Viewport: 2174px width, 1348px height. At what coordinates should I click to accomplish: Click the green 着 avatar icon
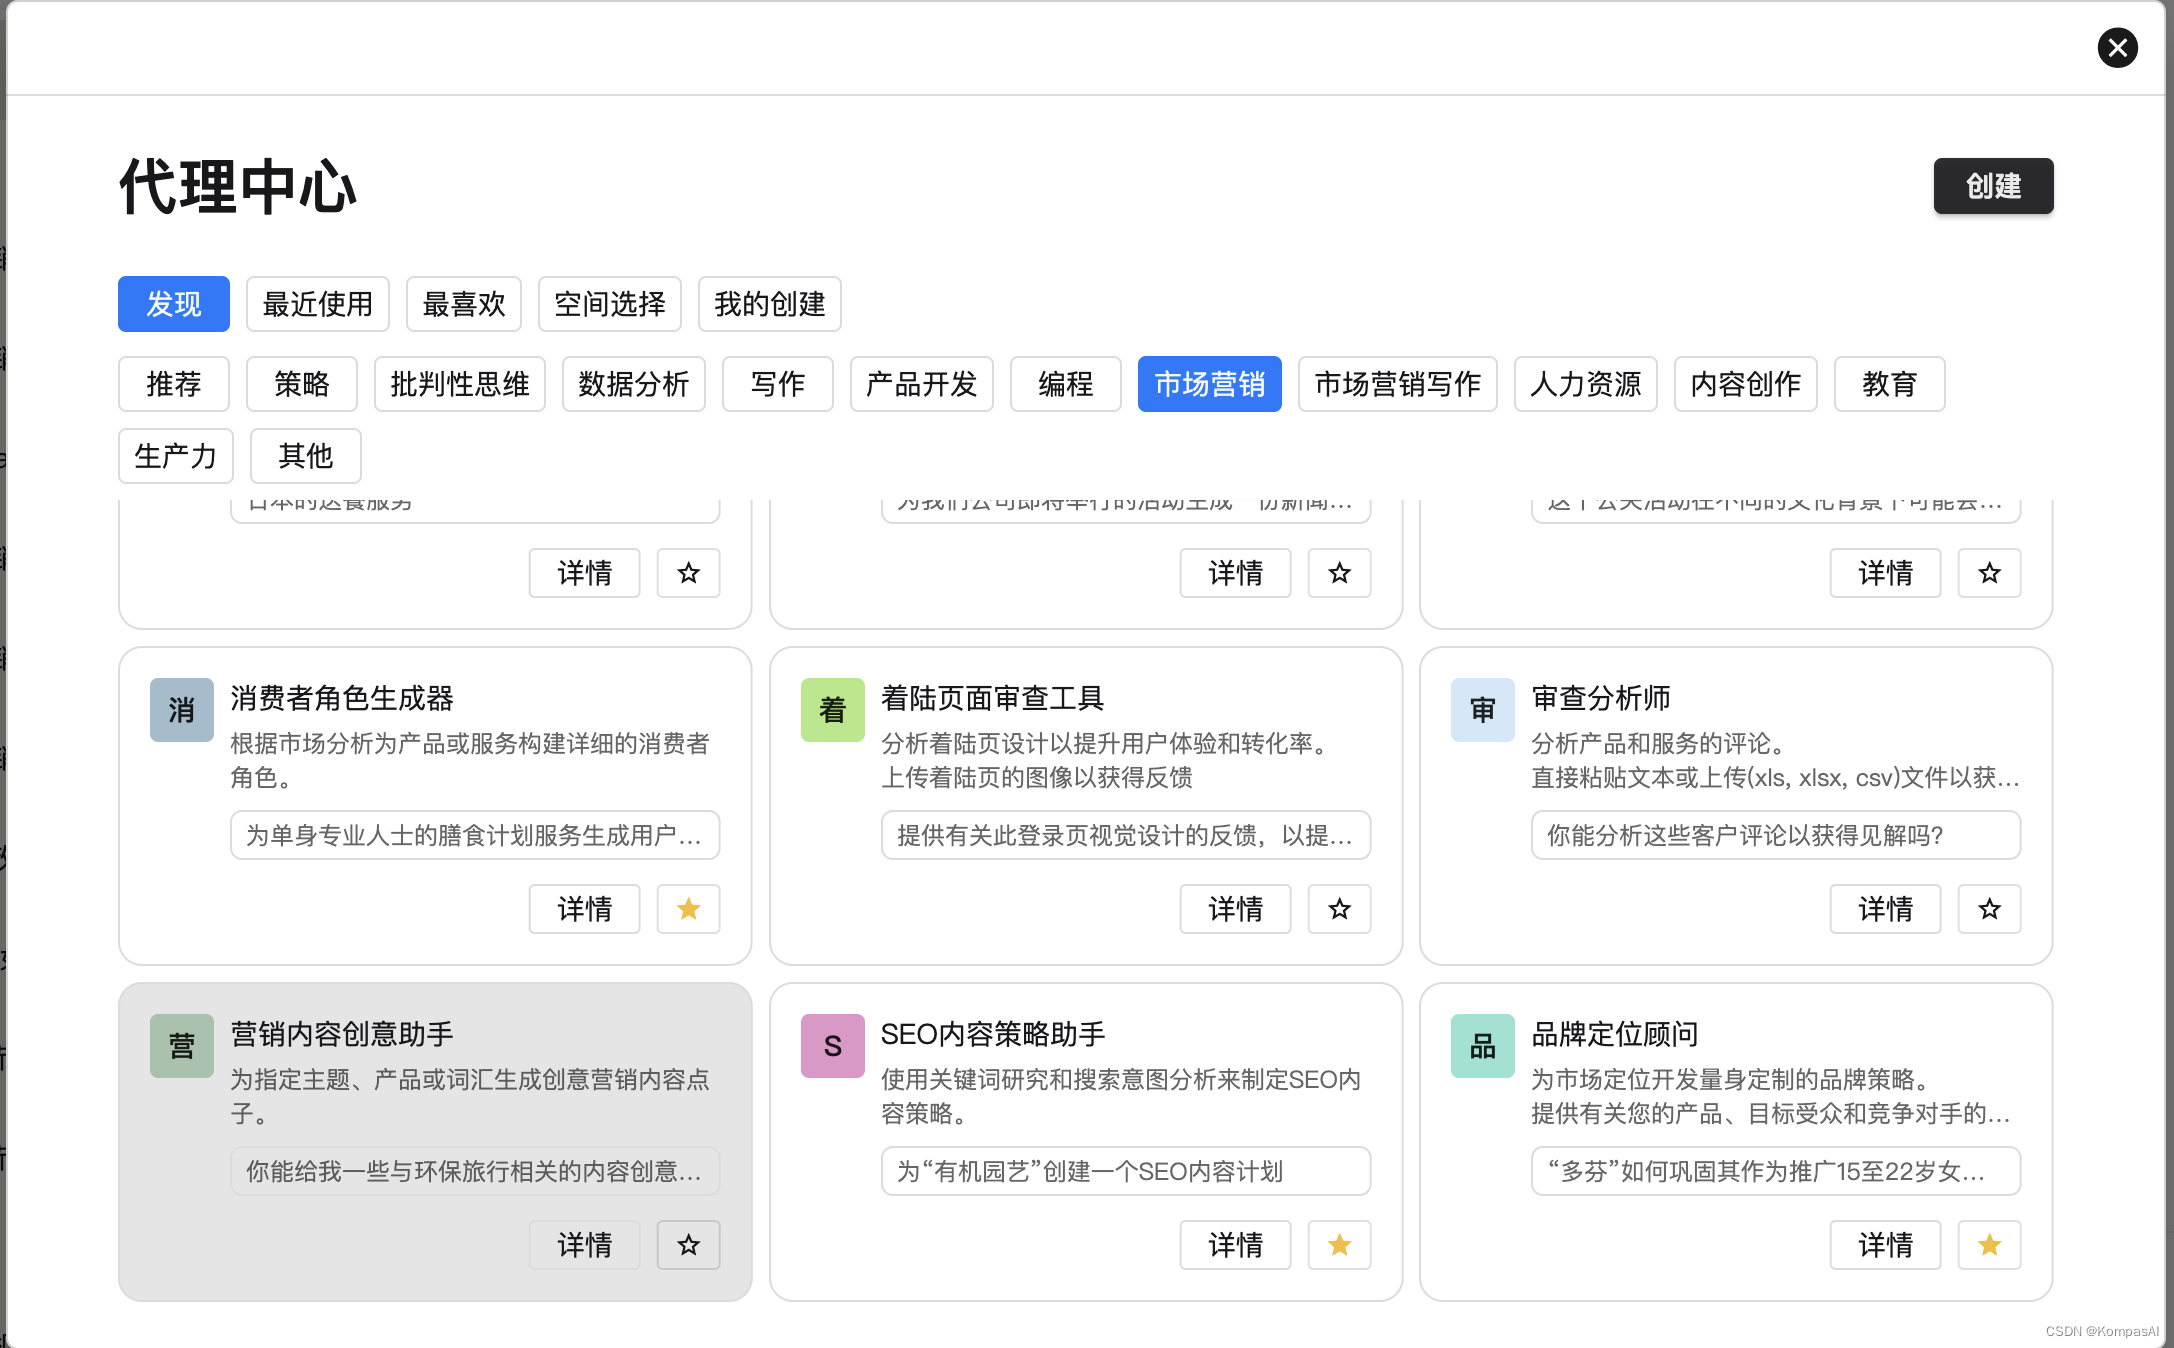point(832,710)
